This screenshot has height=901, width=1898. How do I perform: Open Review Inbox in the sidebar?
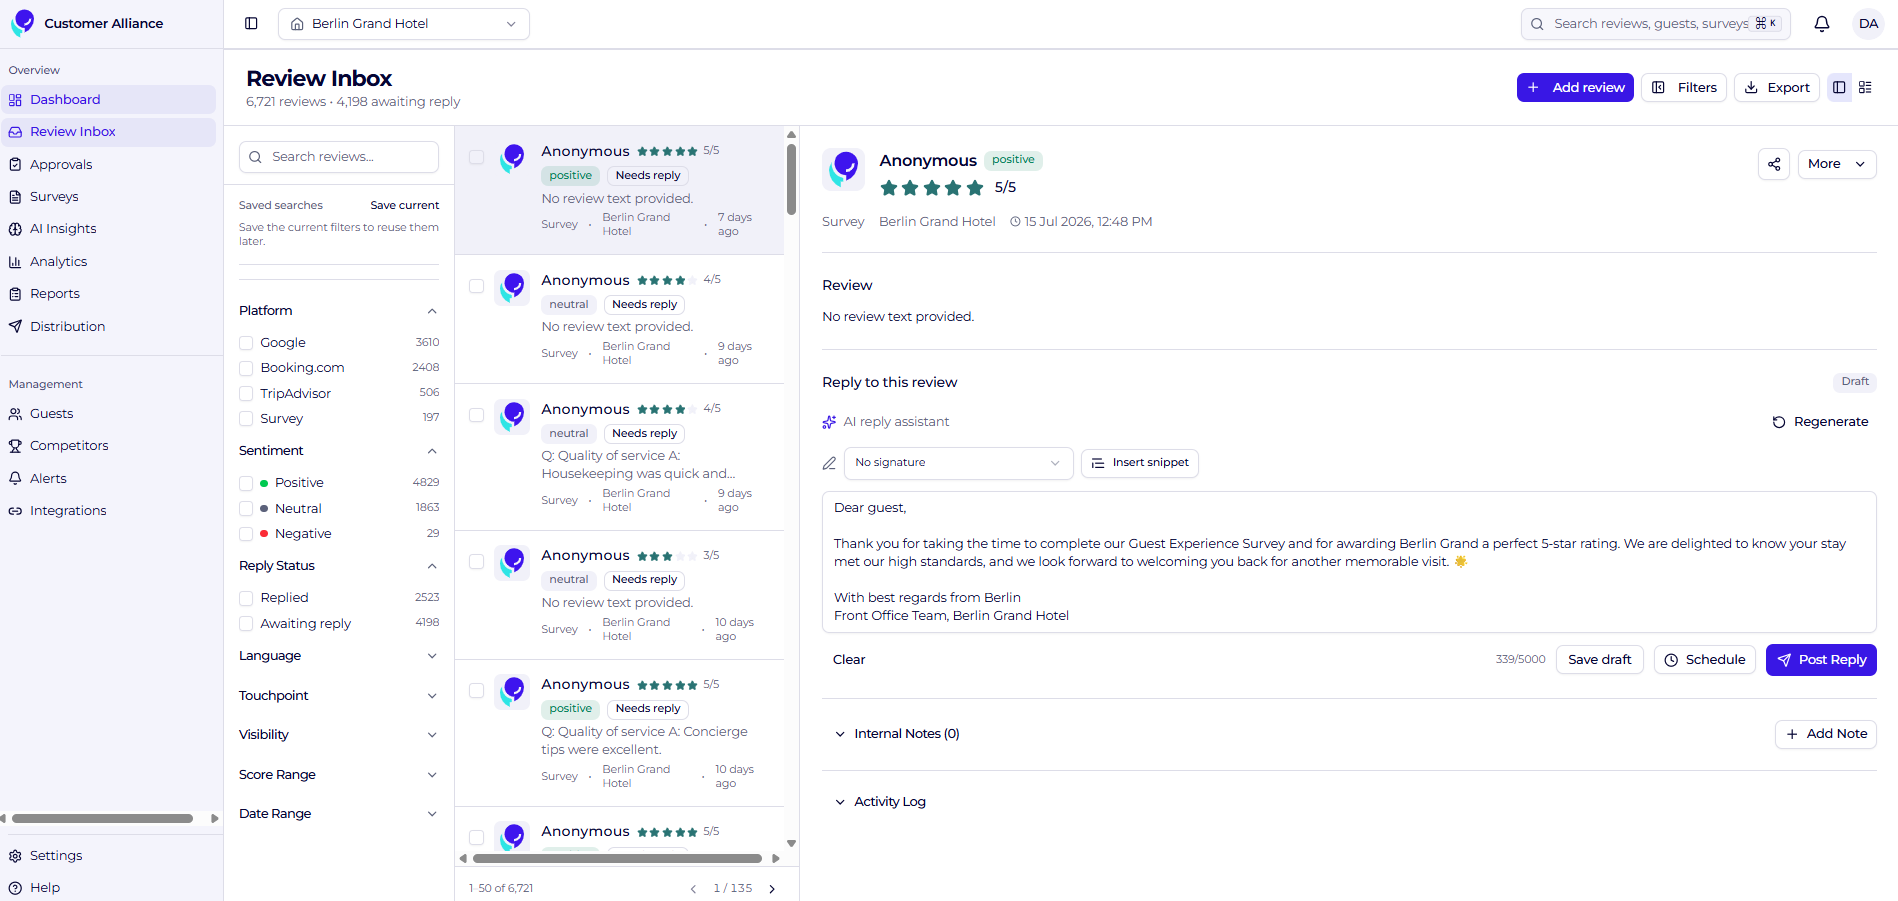[x=109, y=132]
